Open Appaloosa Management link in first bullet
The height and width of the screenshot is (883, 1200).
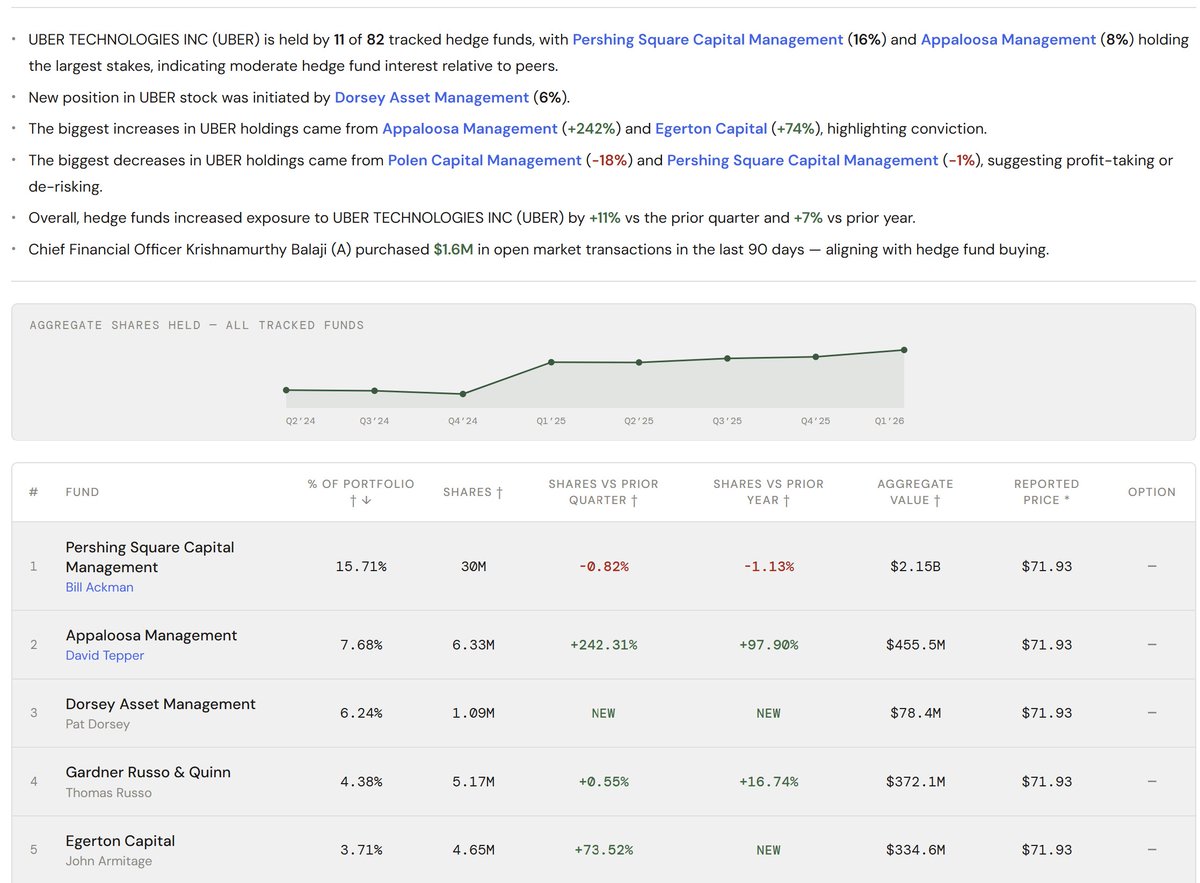(1008, 40)
